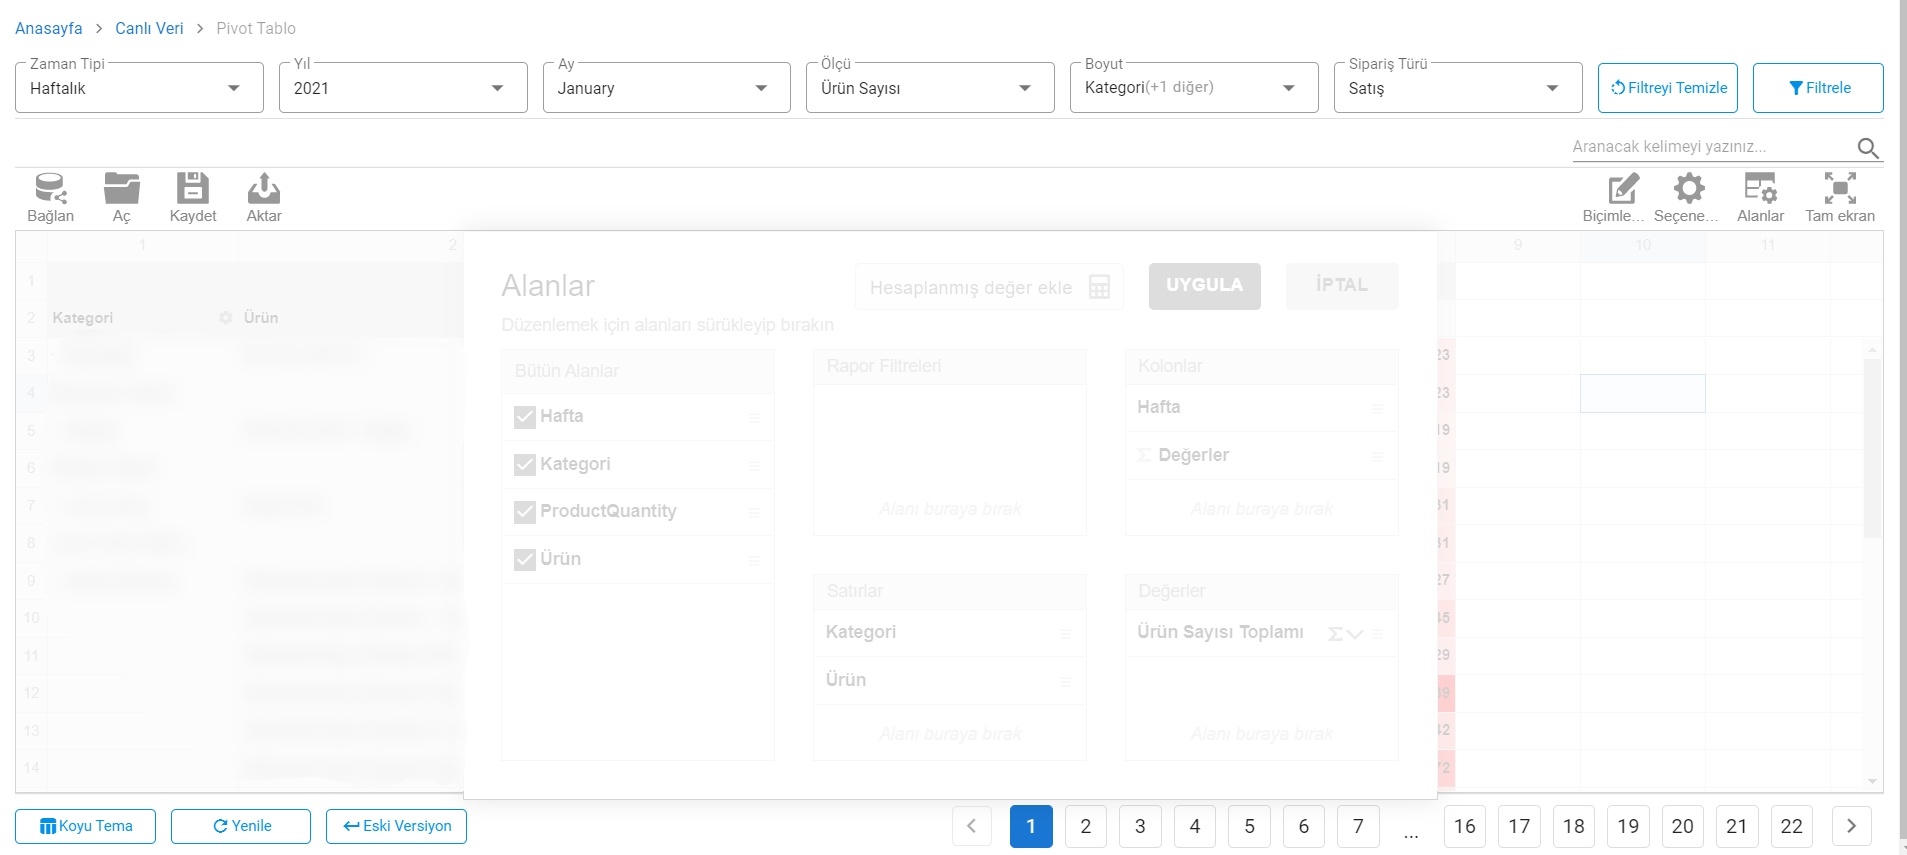Go to the Anasayfa breadcrumb
This screenshot has width=1907, height=855.
pyautogui.click(x=49, y=28)
